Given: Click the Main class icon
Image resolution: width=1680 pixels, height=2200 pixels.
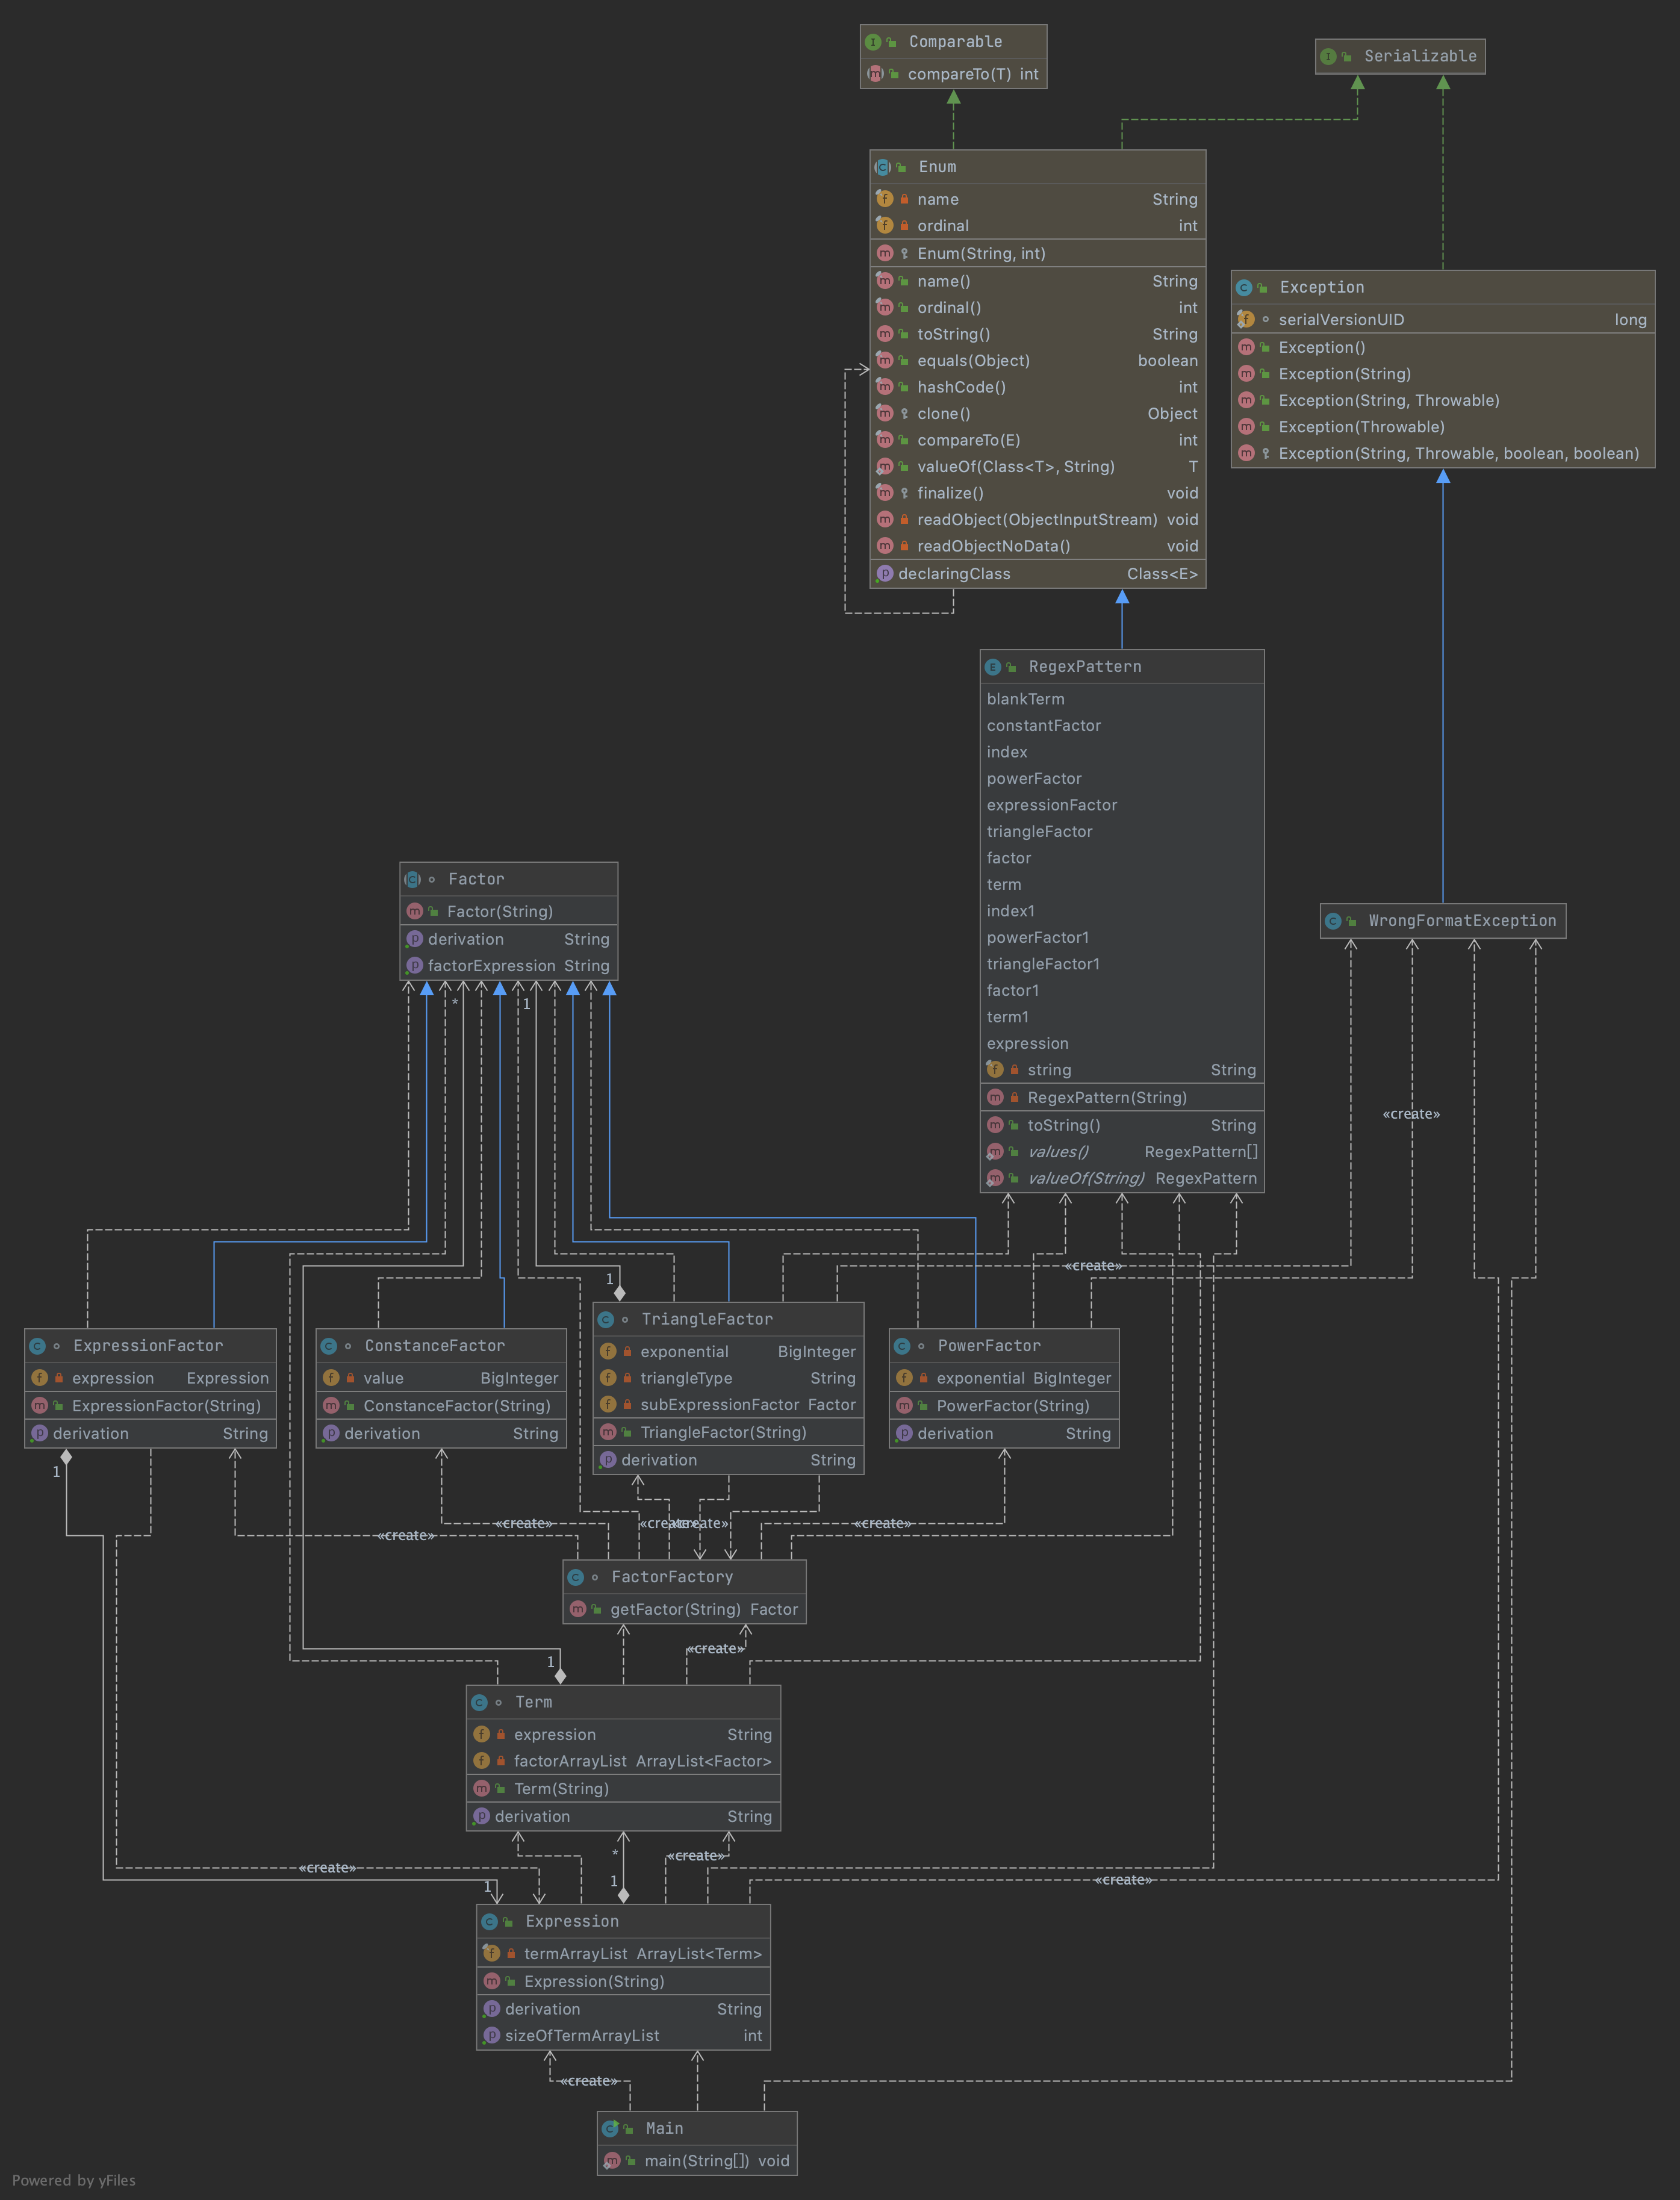Looking at the screenshot, I should coord(610,2129).
